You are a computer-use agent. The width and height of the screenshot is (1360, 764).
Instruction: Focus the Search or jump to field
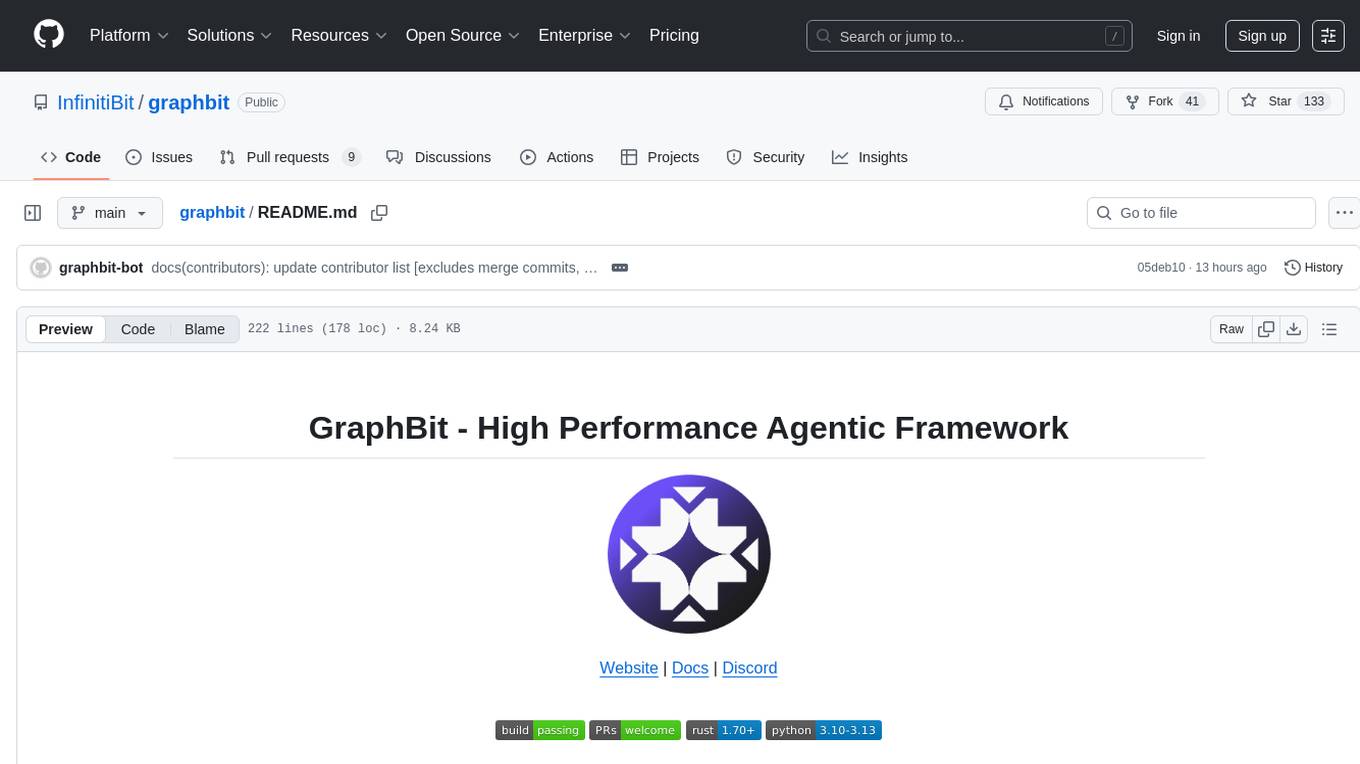(969, 36)
